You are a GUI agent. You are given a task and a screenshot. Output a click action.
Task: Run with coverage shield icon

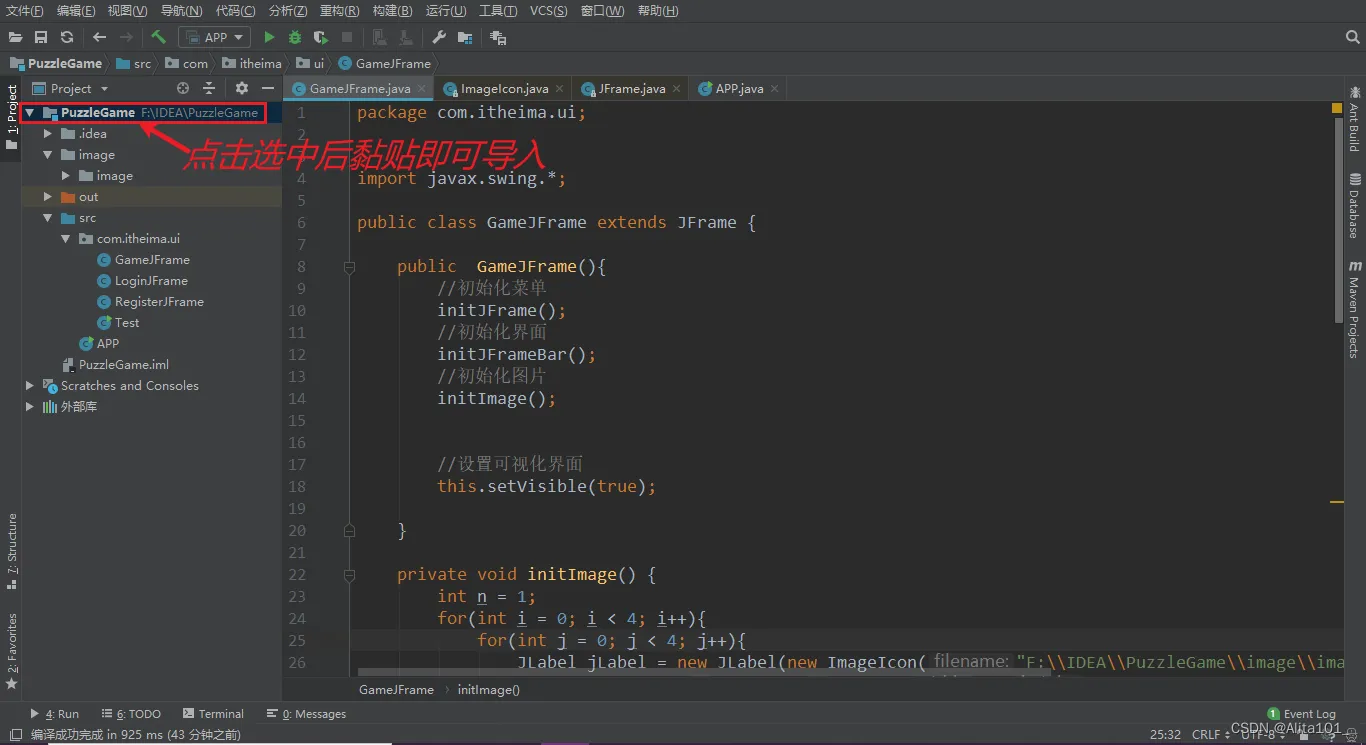320,37
